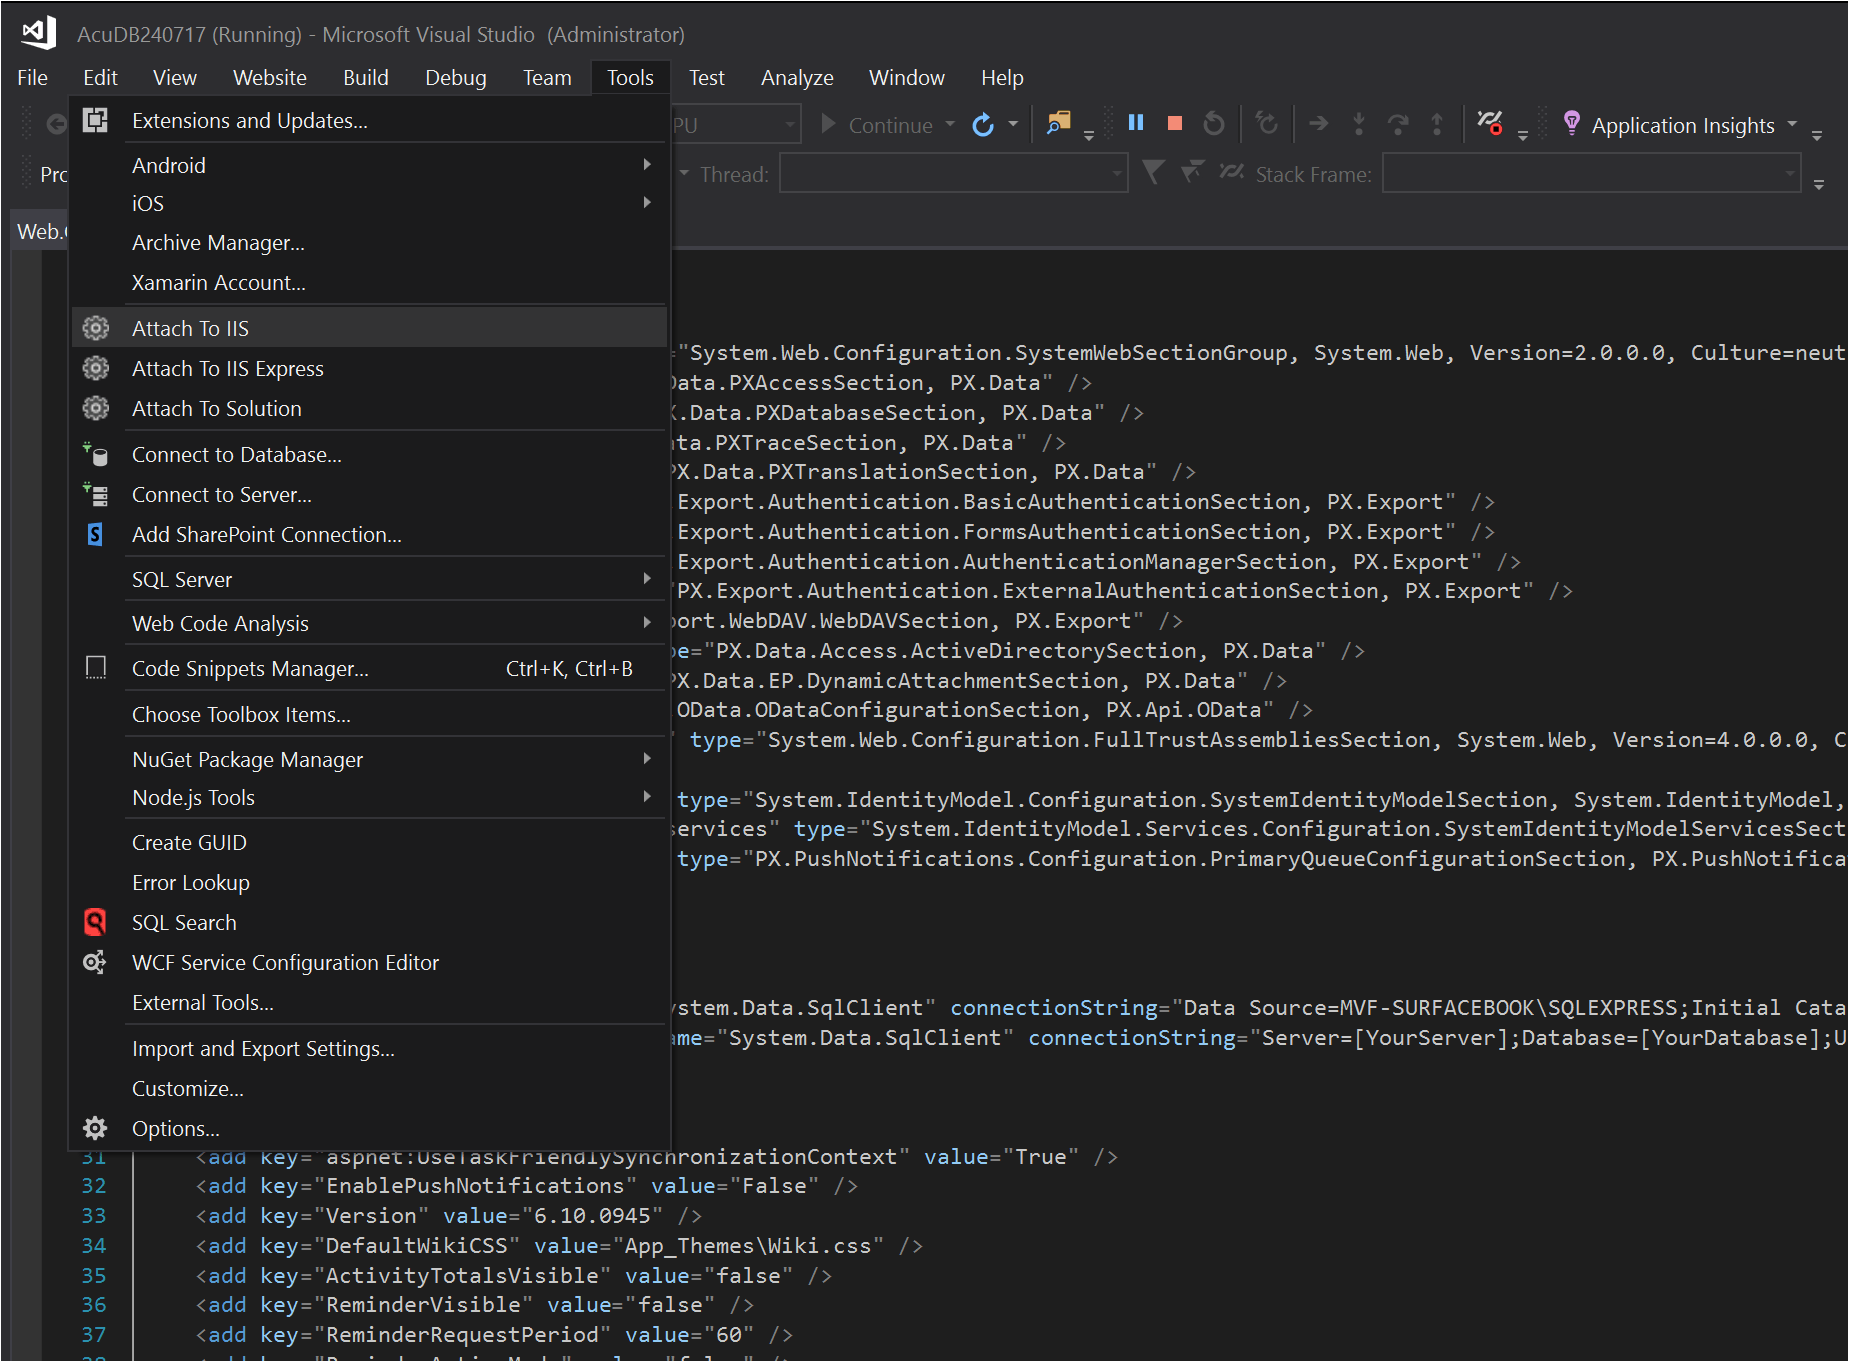Screen dimensions: 1849x1362
Task: Open the Team menu
Action: coord(547,77)
